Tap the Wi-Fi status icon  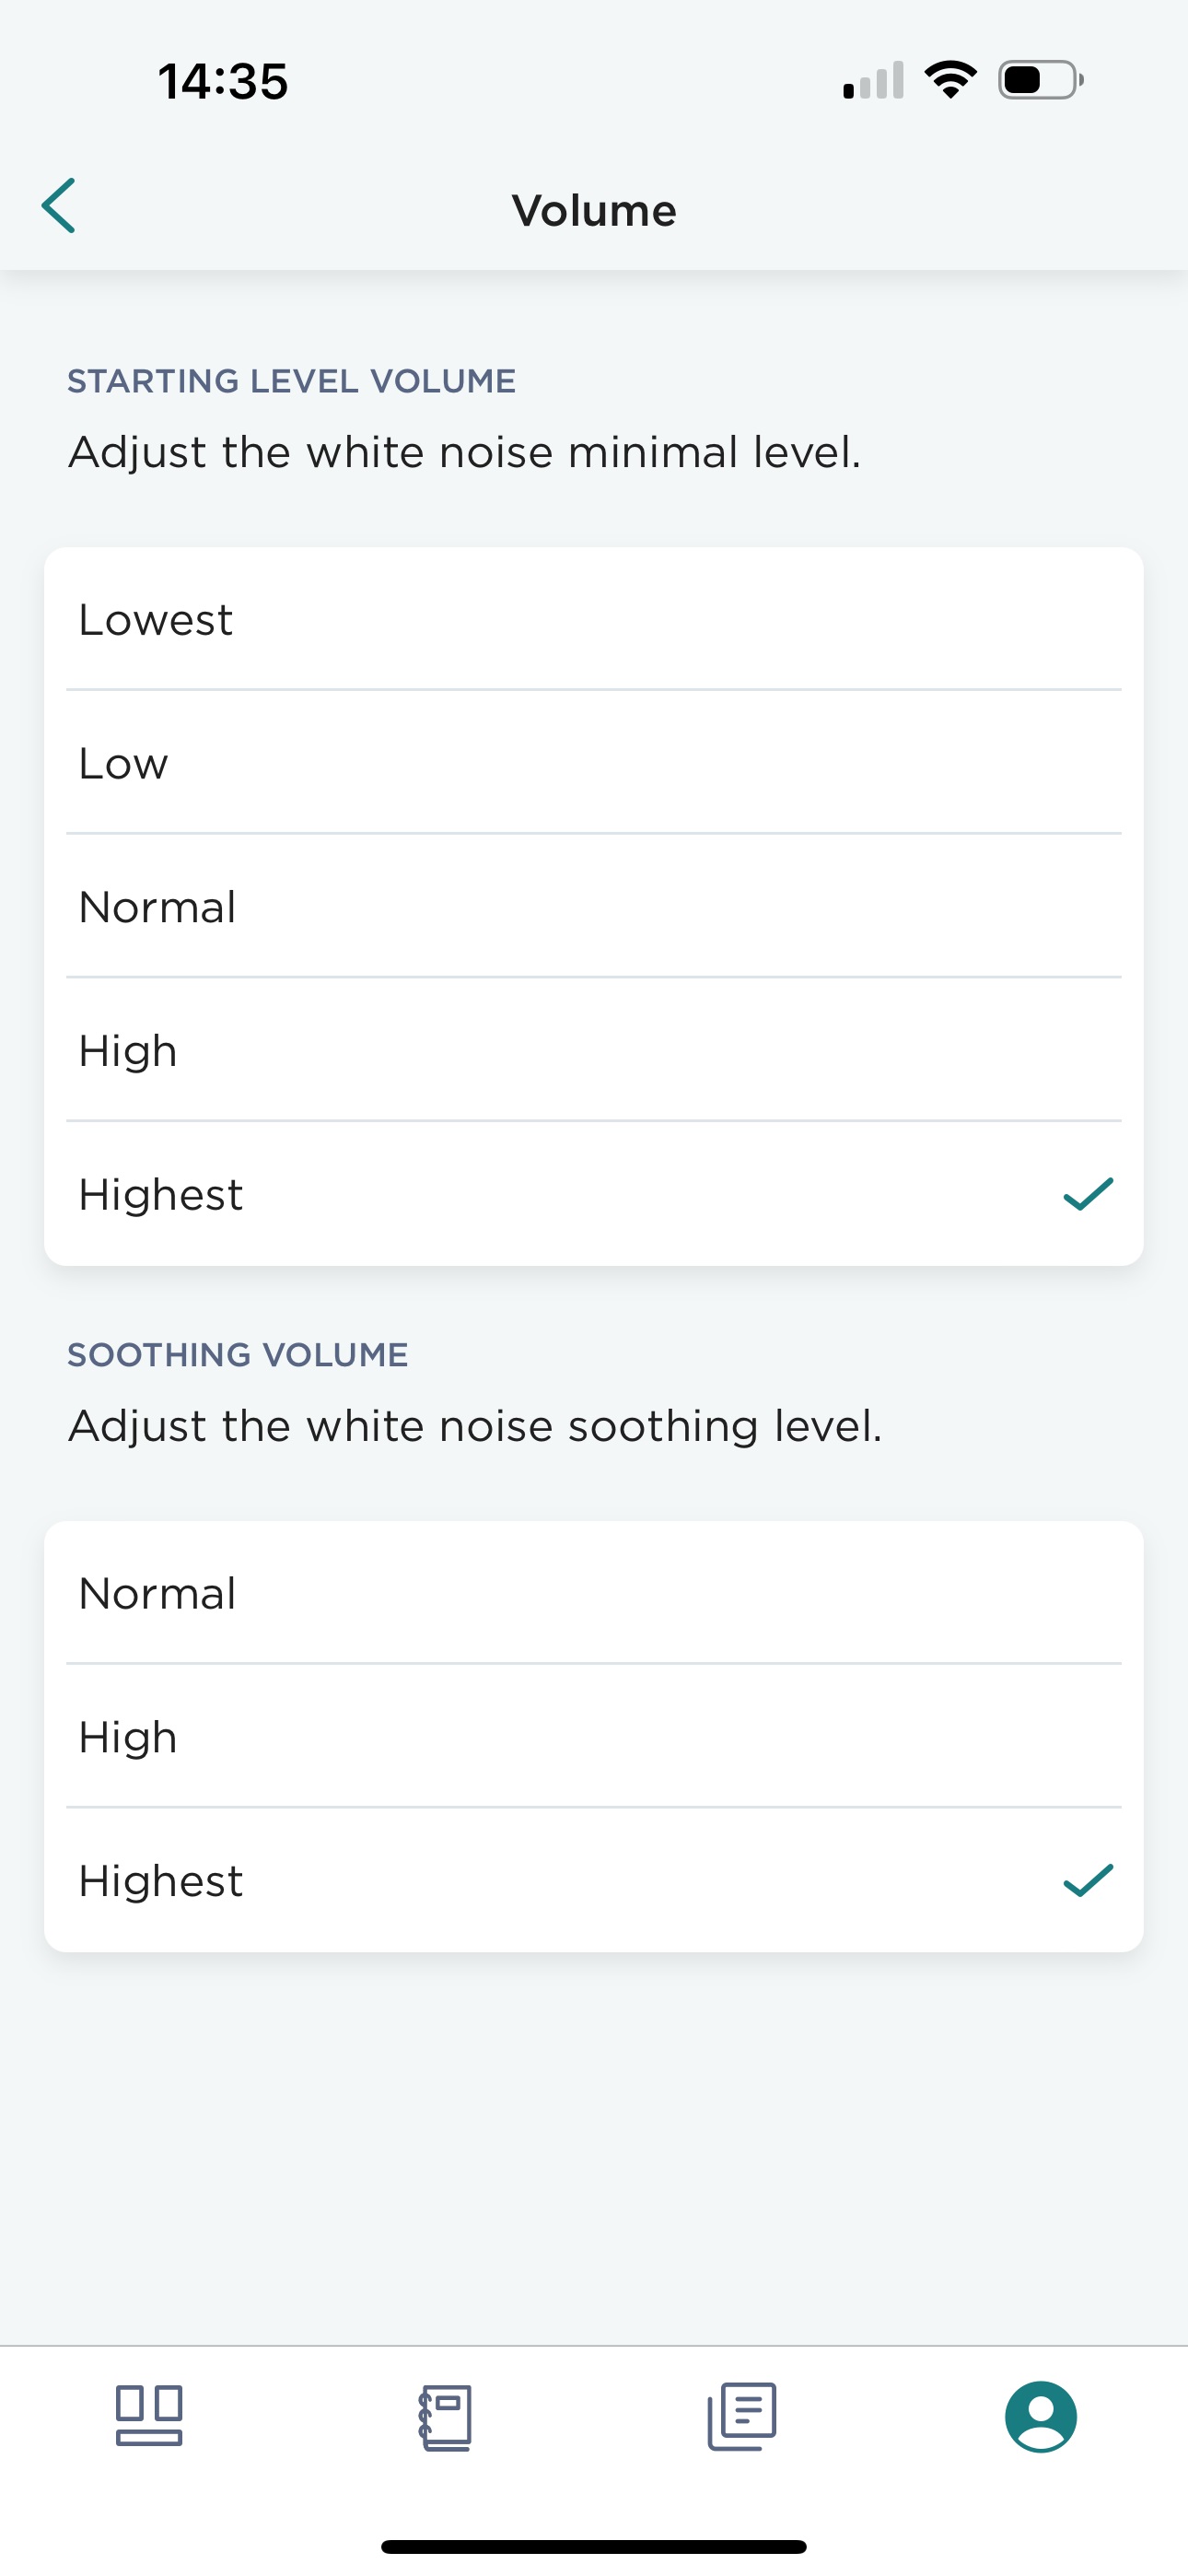950,80
